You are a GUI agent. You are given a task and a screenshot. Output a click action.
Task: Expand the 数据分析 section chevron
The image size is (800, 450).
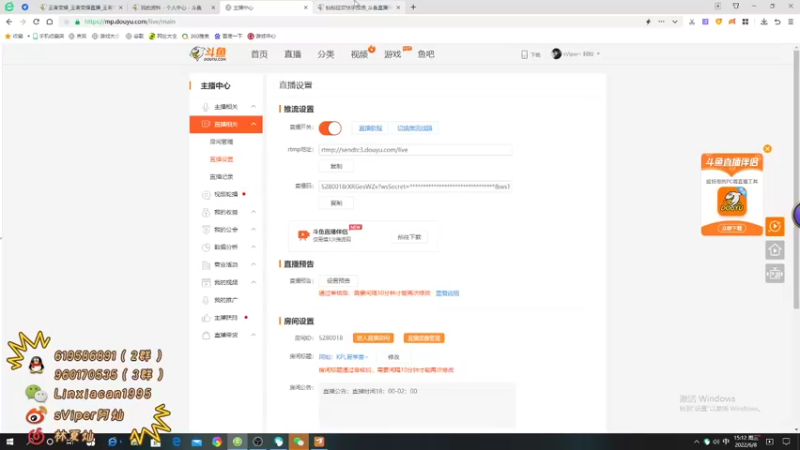(253, 247)
